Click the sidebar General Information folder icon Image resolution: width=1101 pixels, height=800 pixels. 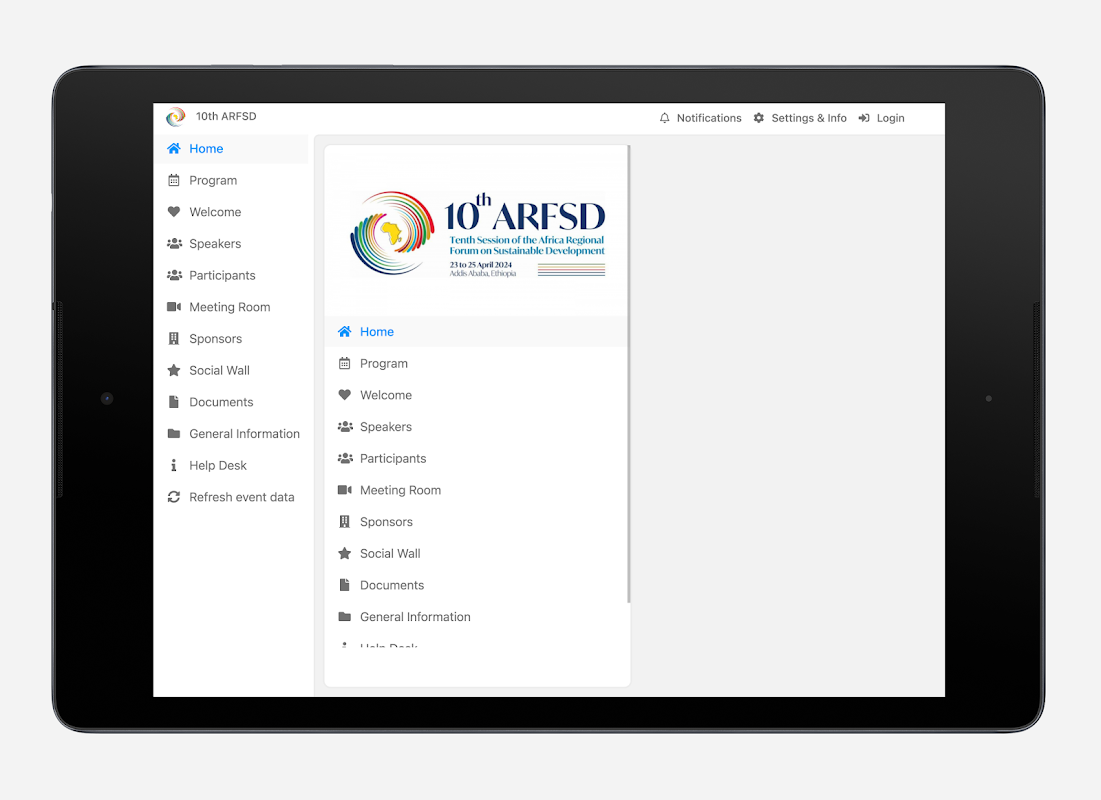pyautogui.click(x=173, y=433)
